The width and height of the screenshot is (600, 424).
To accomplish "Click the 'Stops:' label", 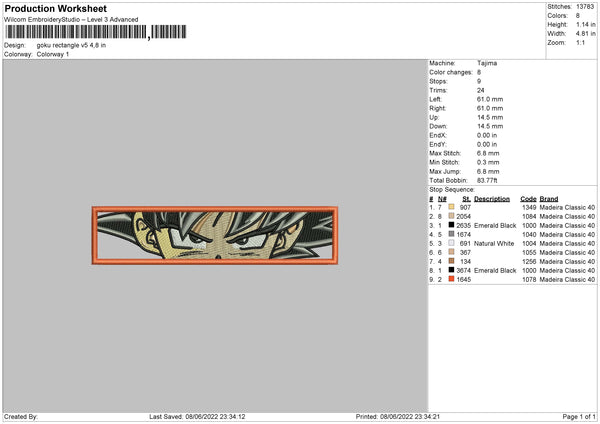I will [x=438, y=81].
